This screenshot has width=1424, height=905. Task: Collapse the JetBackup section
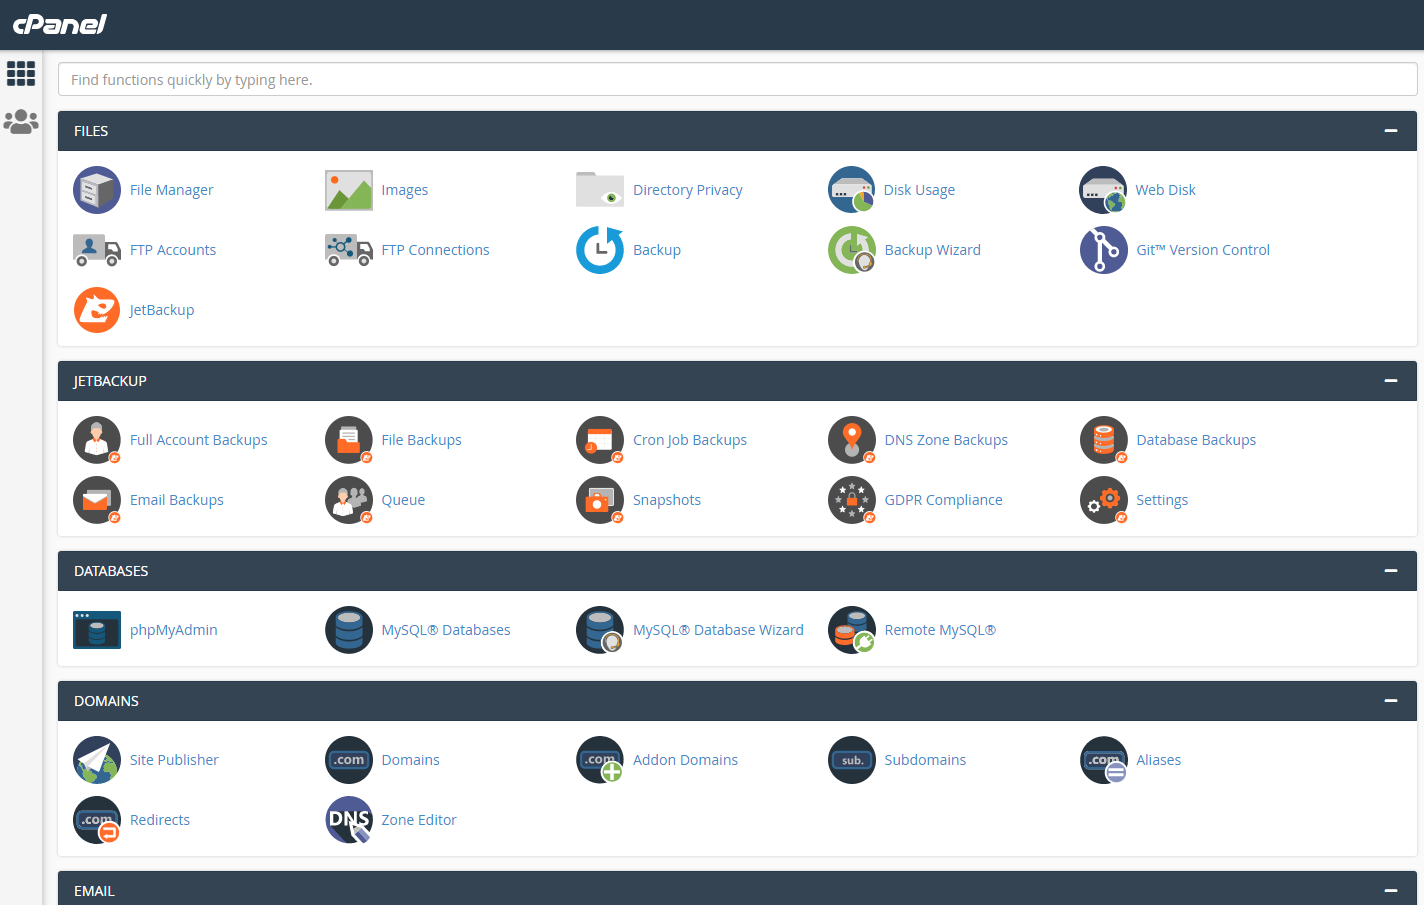[x=1390, y=381]
